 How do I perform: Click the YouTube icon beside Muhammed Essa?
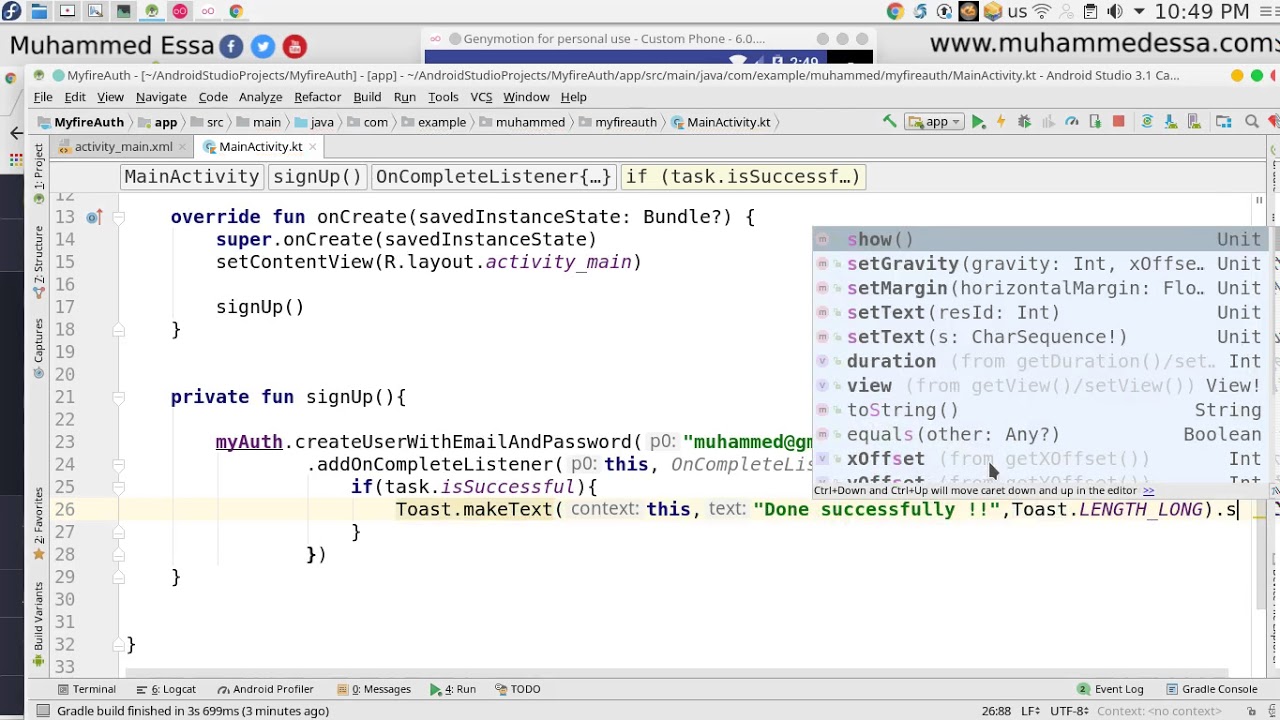(x=294, y=46)
